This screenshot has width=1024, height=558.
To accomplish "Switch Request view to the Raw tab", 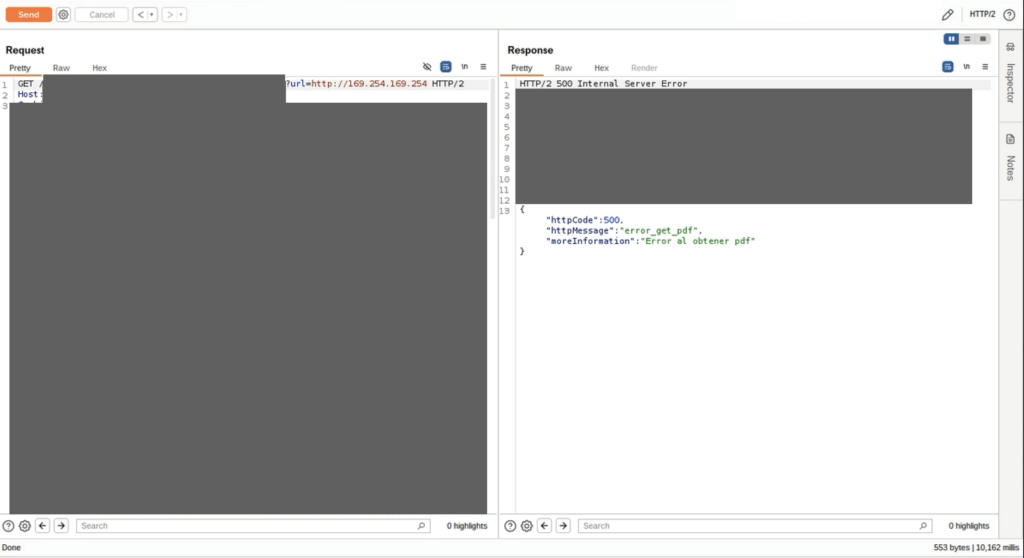I will click(61, 68).
